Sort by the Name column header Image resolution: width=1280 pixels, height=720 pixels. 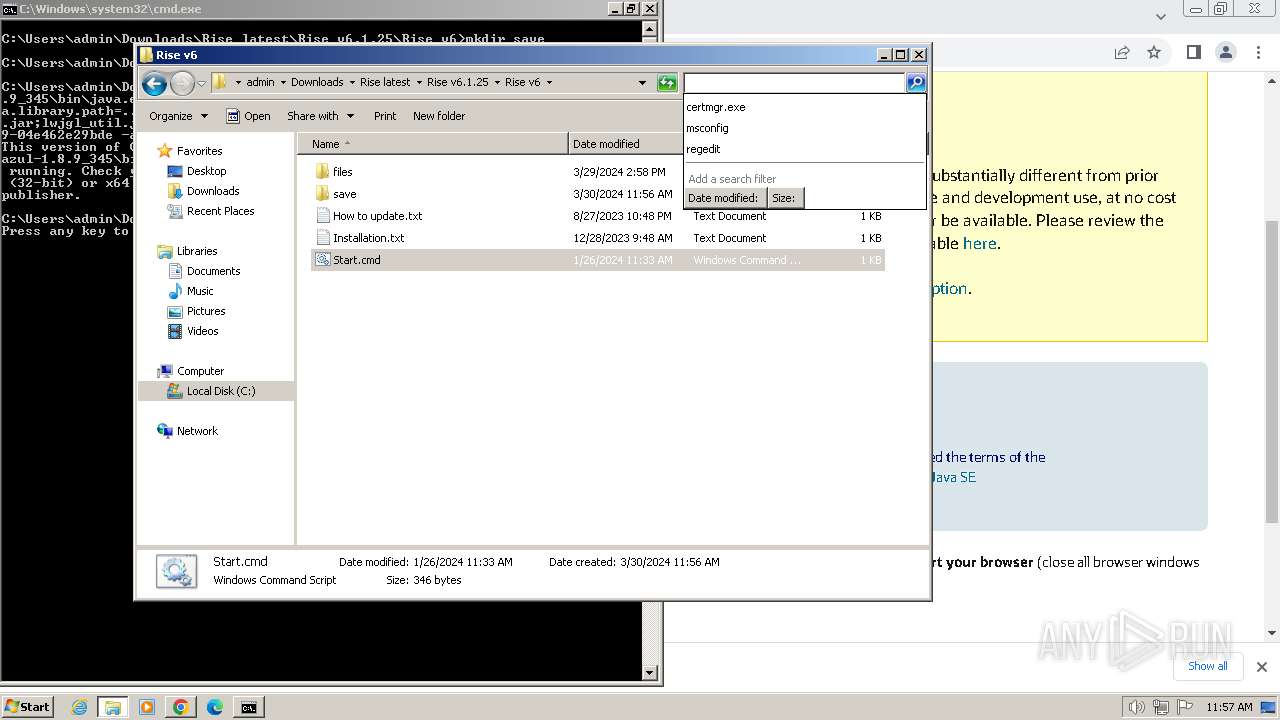(432, 144)
